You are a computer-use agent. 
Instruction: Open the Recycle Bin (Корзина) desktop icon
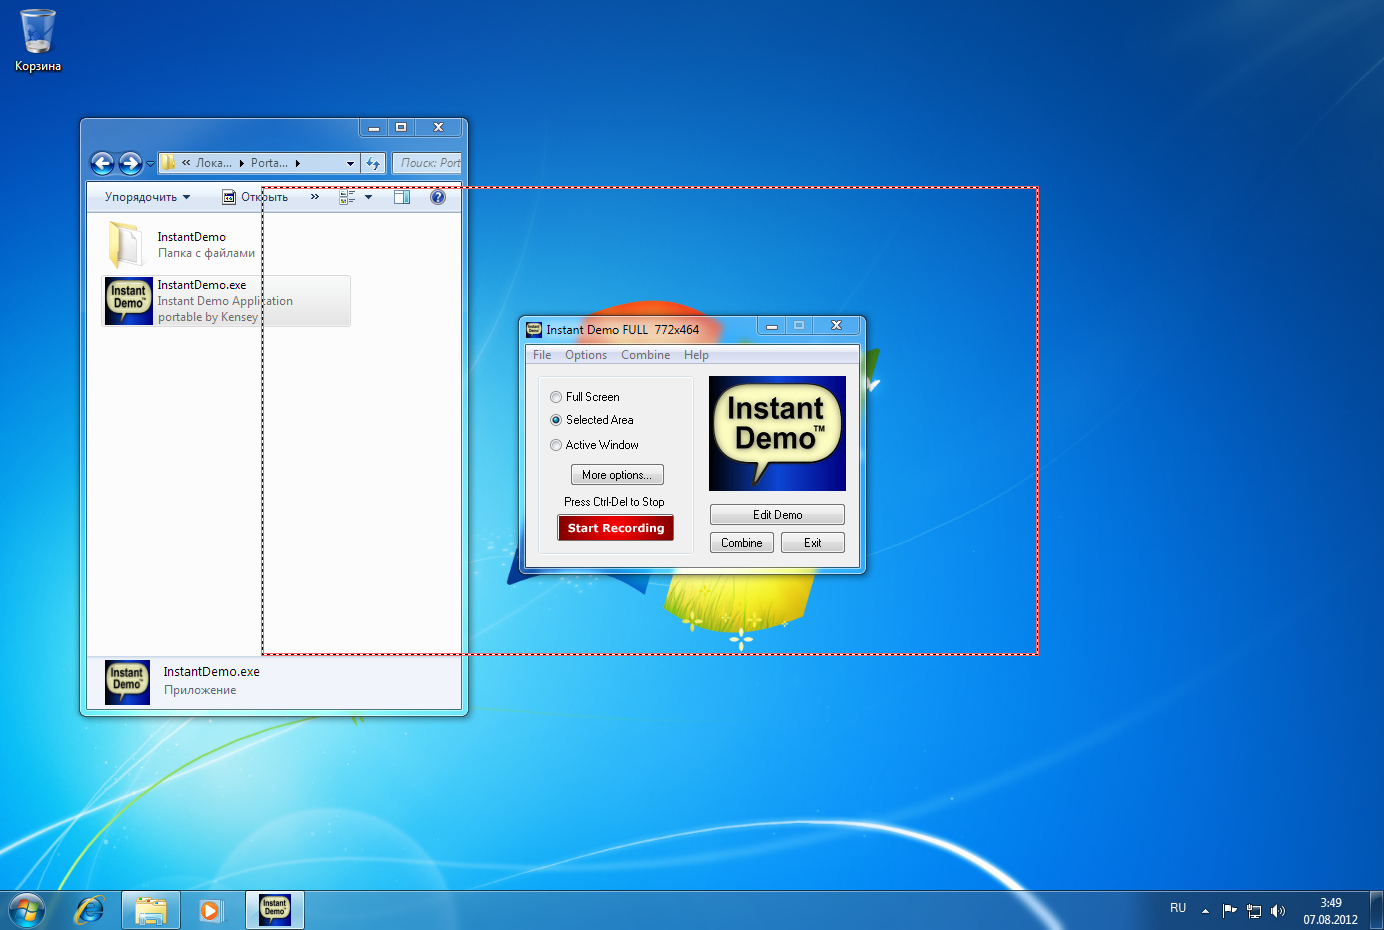point(38,40)
